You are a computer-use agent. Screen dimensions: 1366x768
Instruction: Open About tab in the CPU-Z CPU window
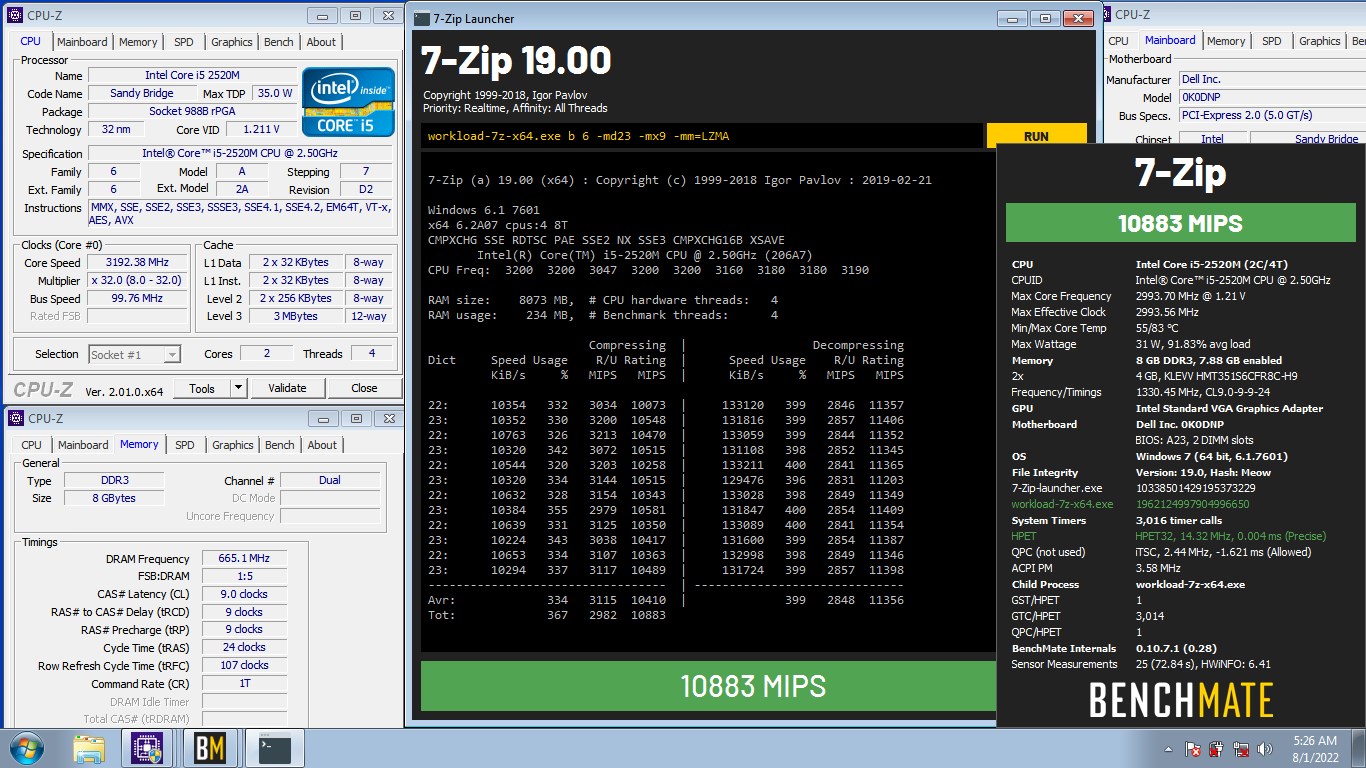321,42
